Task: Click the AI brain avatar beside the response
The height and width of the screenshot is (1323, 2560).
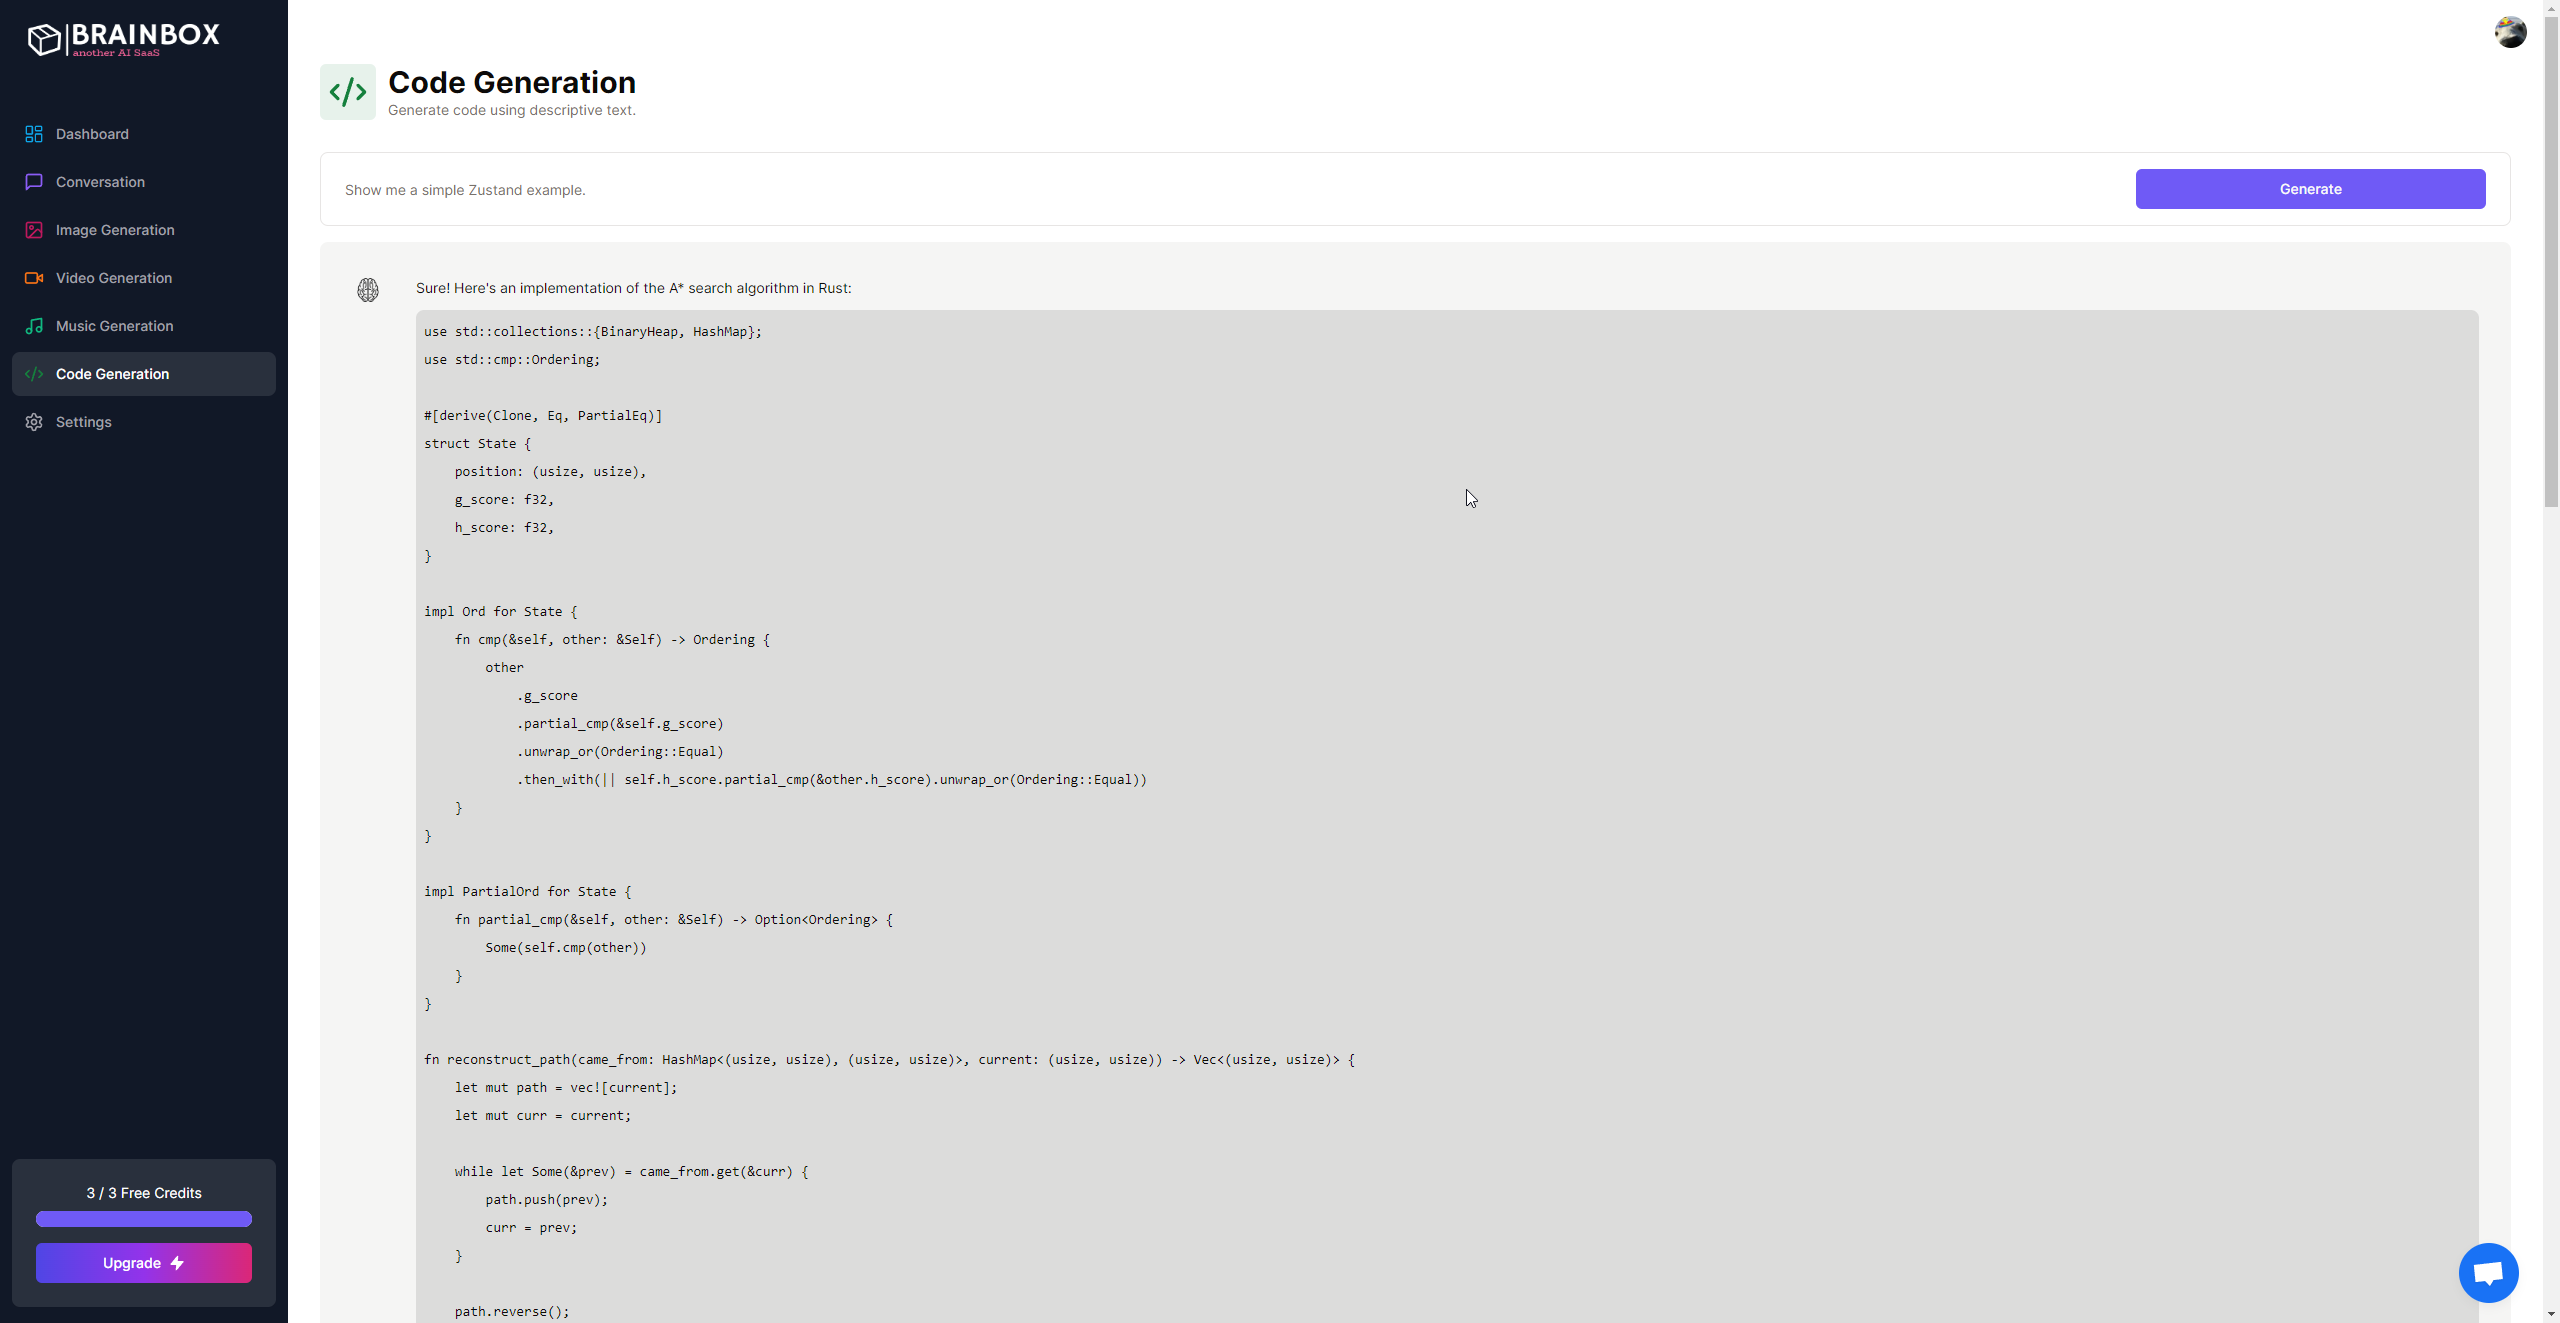Action: pyautogui.click(x=368, y=289)
